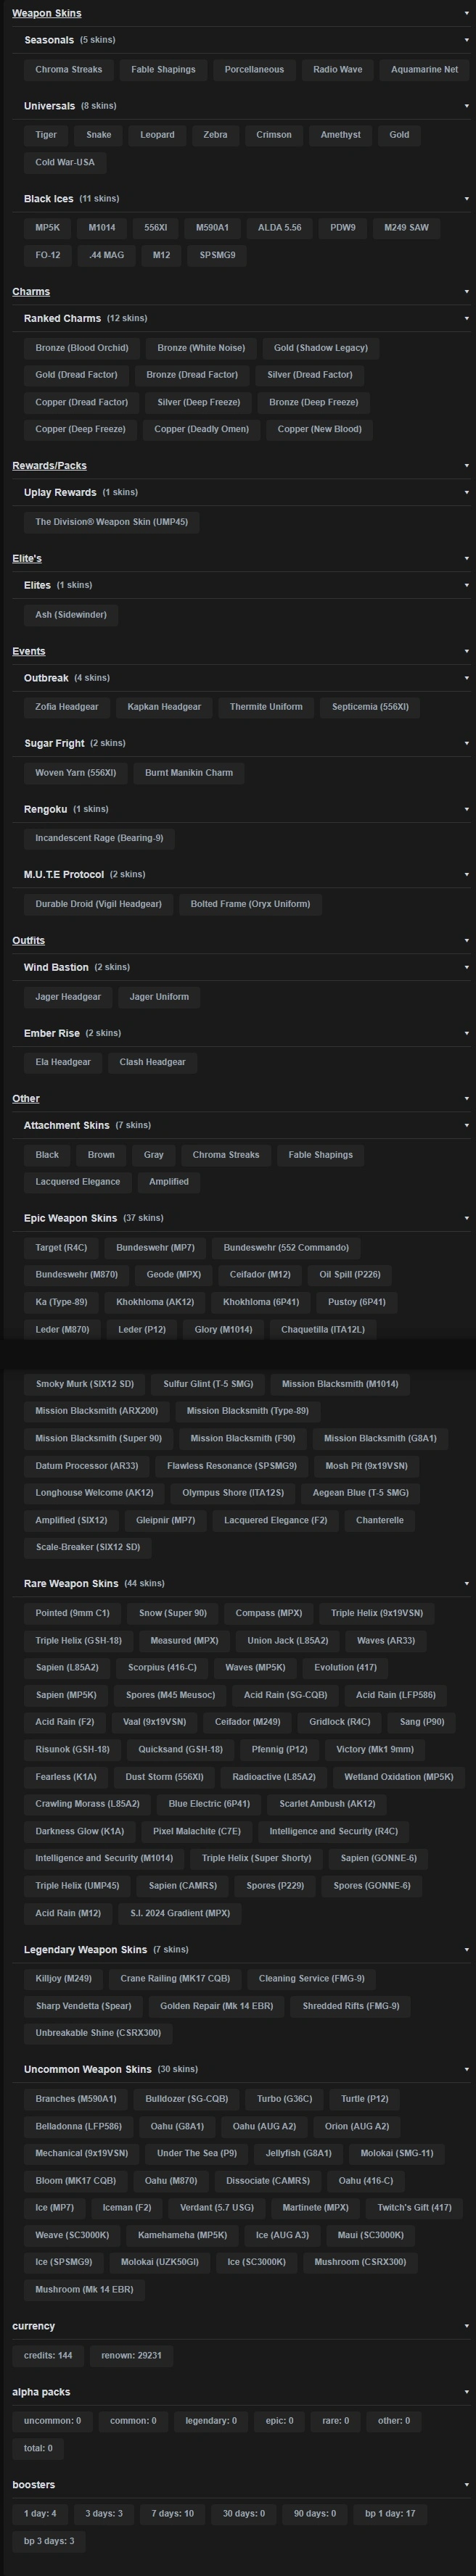The width and height of the screenshot is (476, 2576).
Task: Toggle the Ranked Charms section arrow
Action: pyautogui.click(x=466, y=319)
